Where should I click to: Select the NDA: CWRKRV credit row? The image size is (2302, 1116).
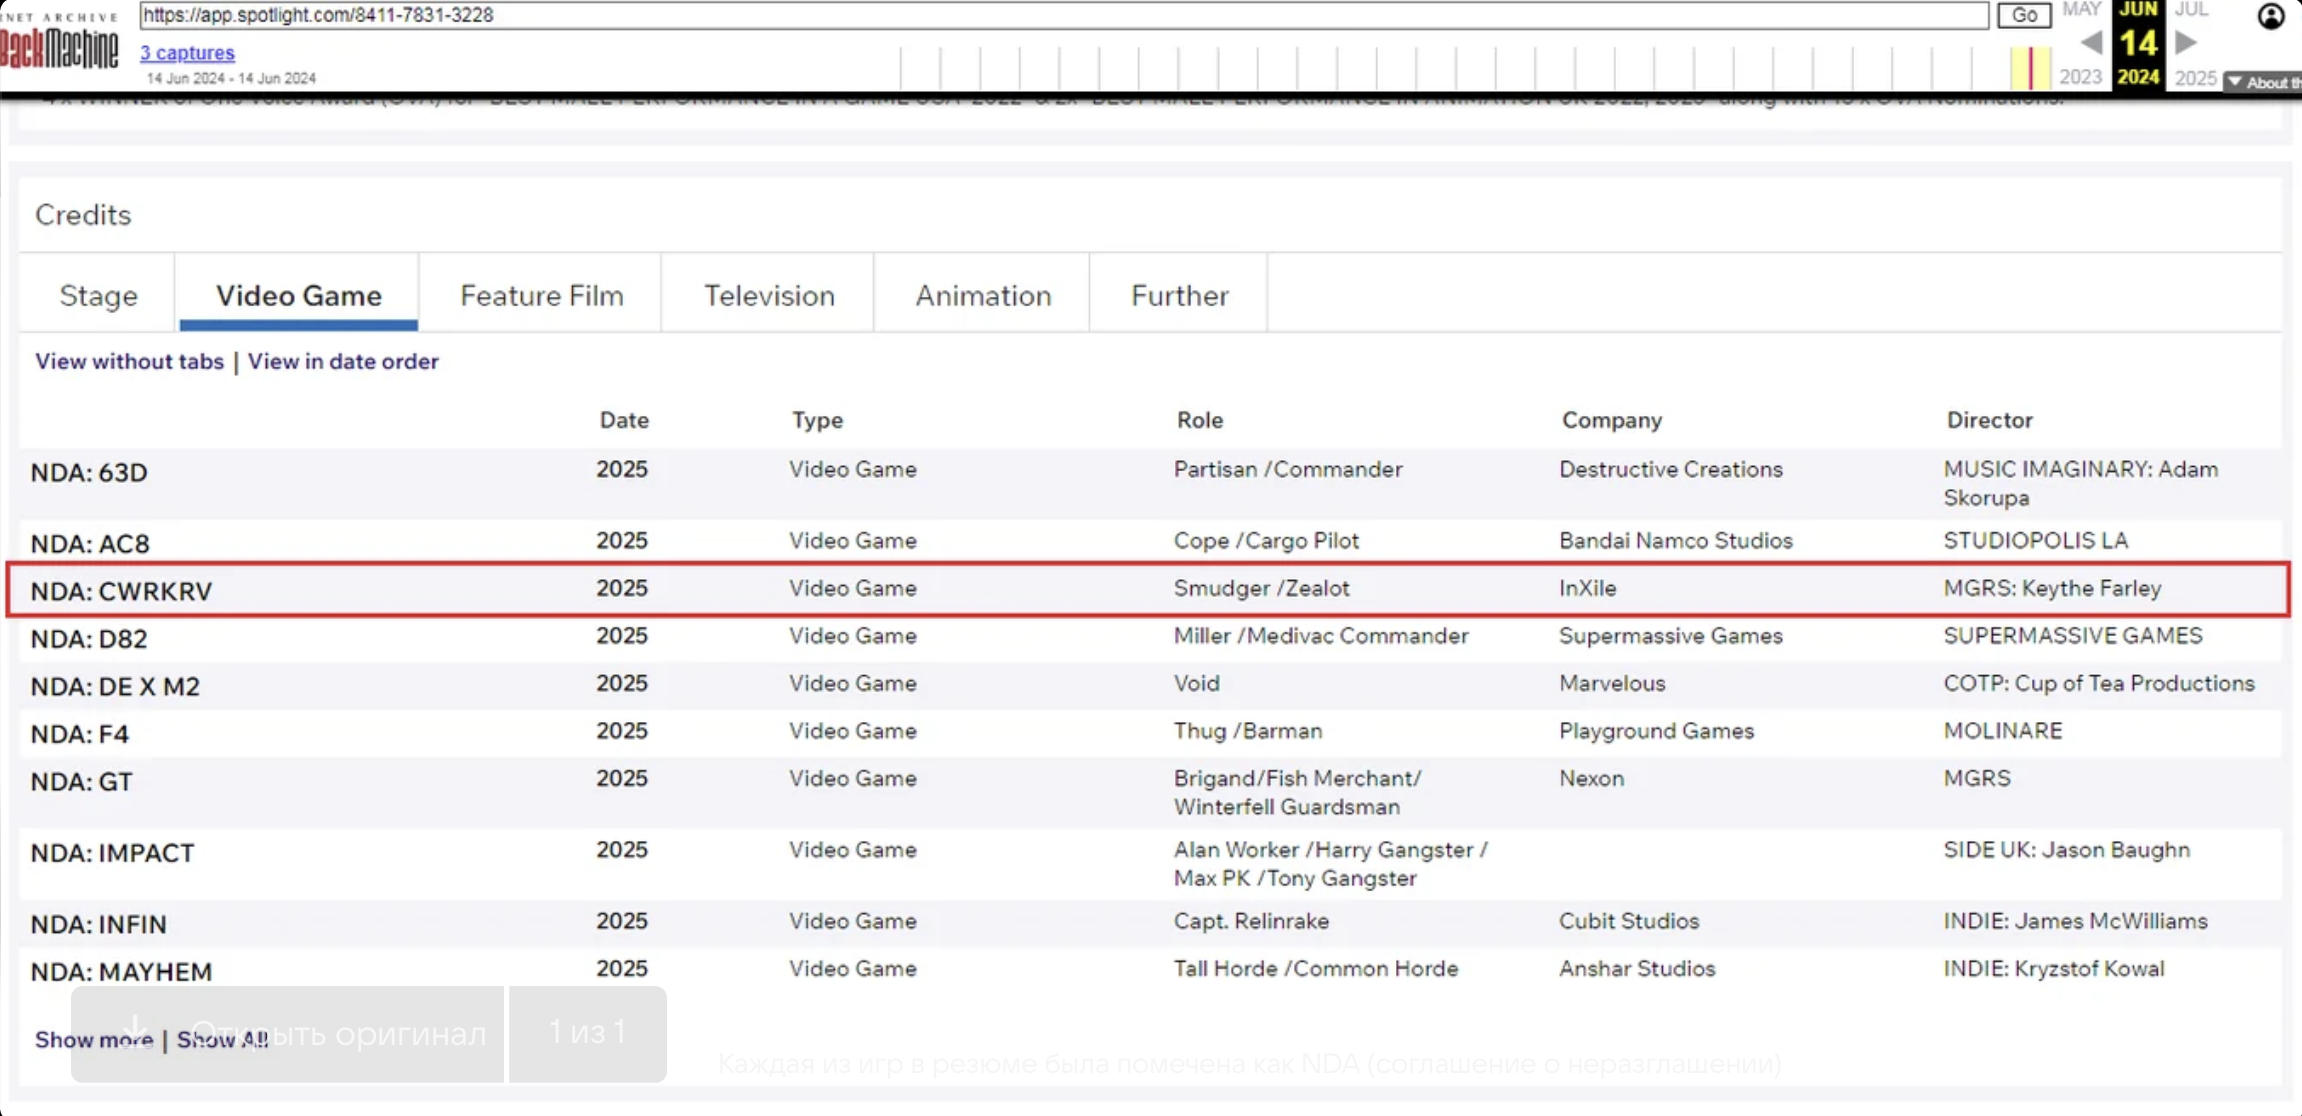pyautogui.click(x=121, y=591)
